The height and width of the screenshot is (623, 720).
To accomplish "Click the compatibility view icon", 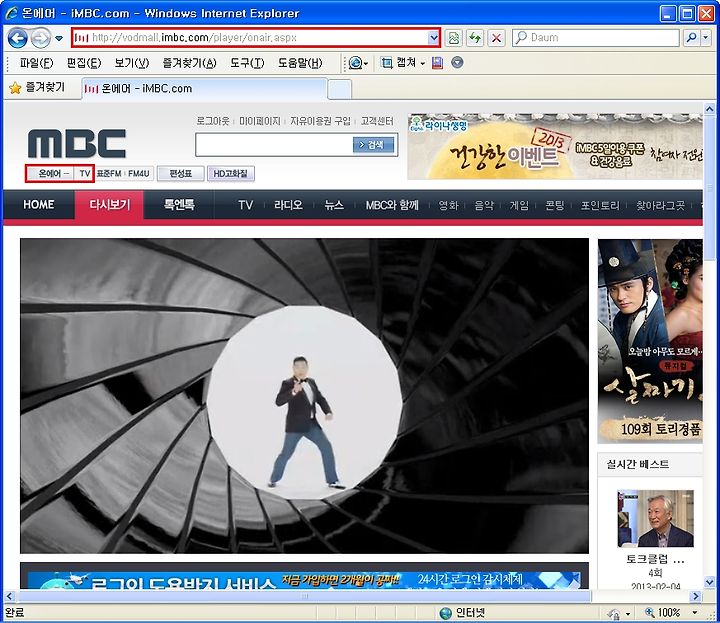I will (454, 38).
